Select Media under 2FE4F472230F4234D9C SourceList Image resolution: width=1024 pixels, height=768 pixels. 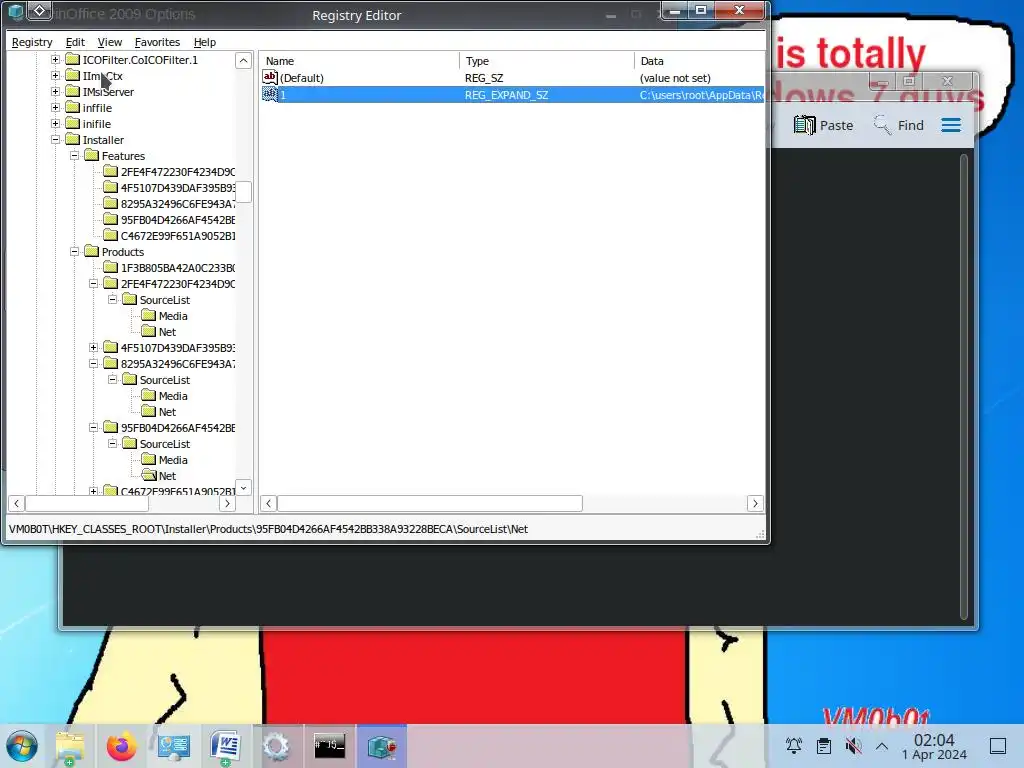[x=173, y=315]
